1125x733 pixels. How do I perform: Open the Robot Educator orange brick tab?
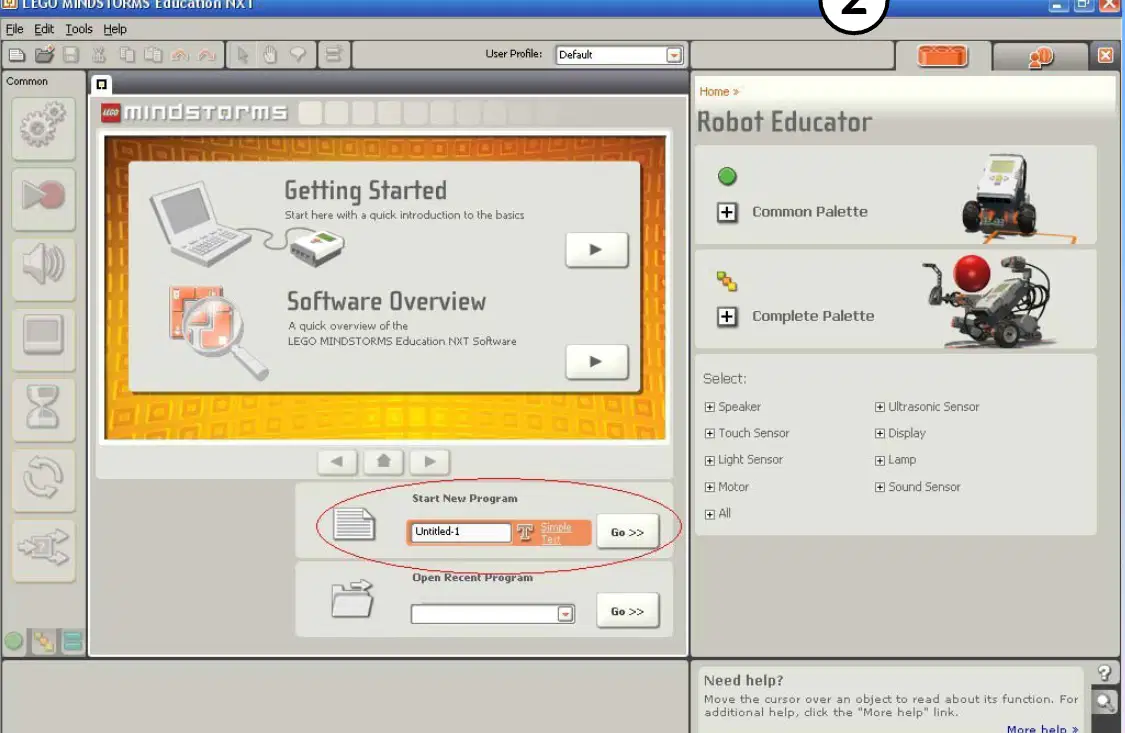pyautogui.click(x=943, y=55)
